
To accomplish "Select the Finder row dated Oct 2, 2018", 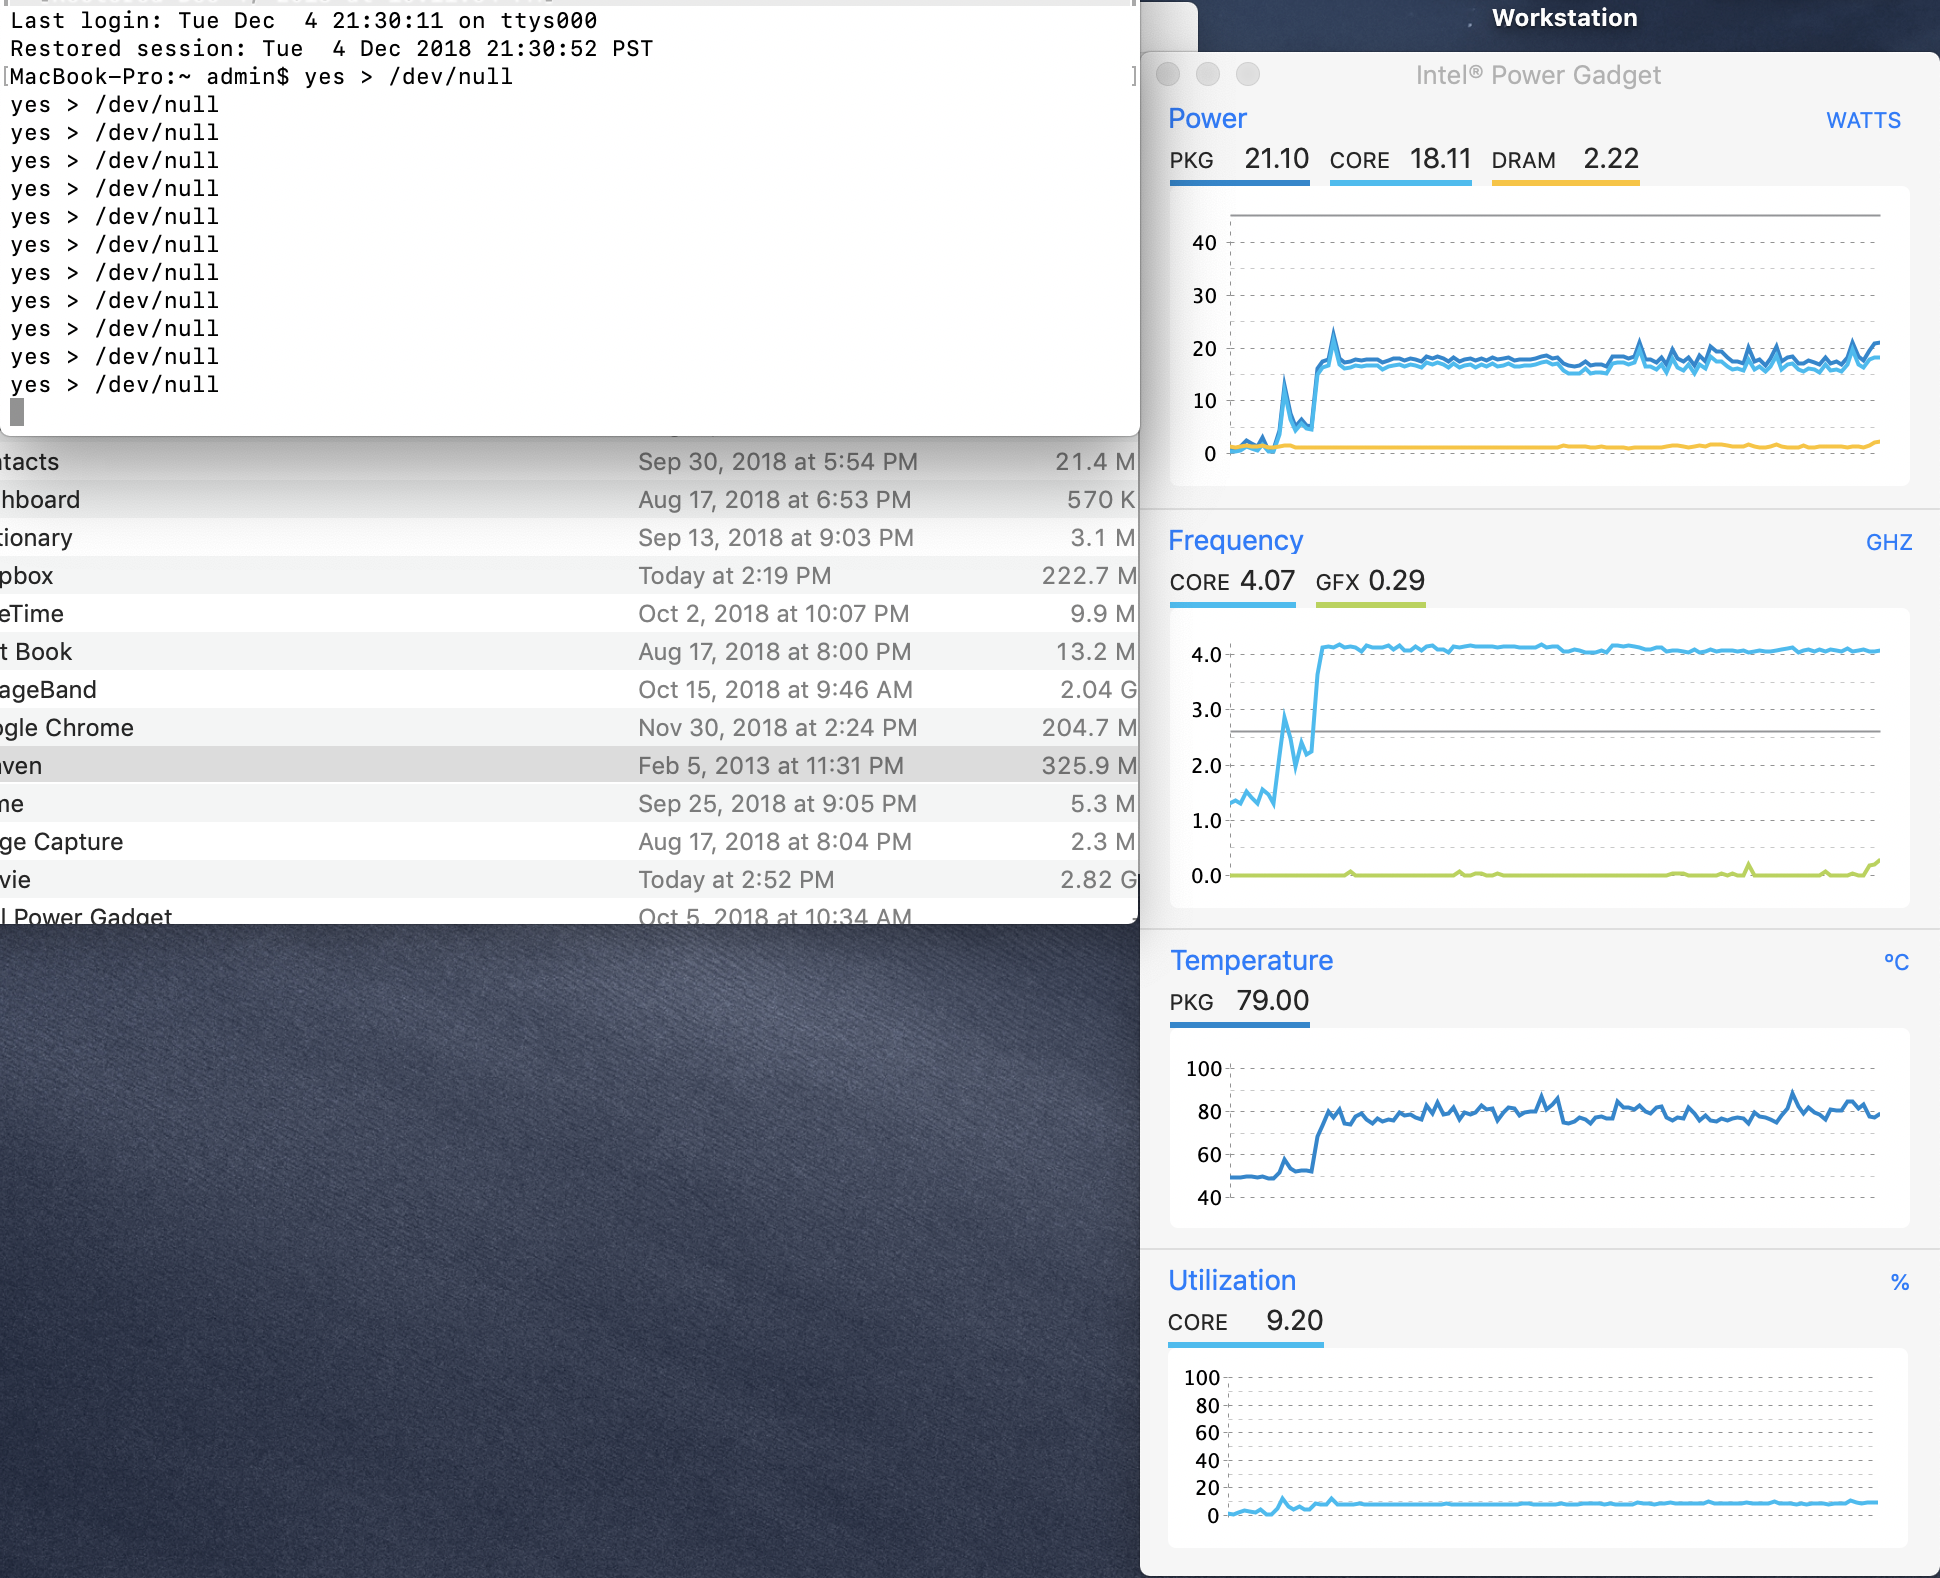I will 569,614.
